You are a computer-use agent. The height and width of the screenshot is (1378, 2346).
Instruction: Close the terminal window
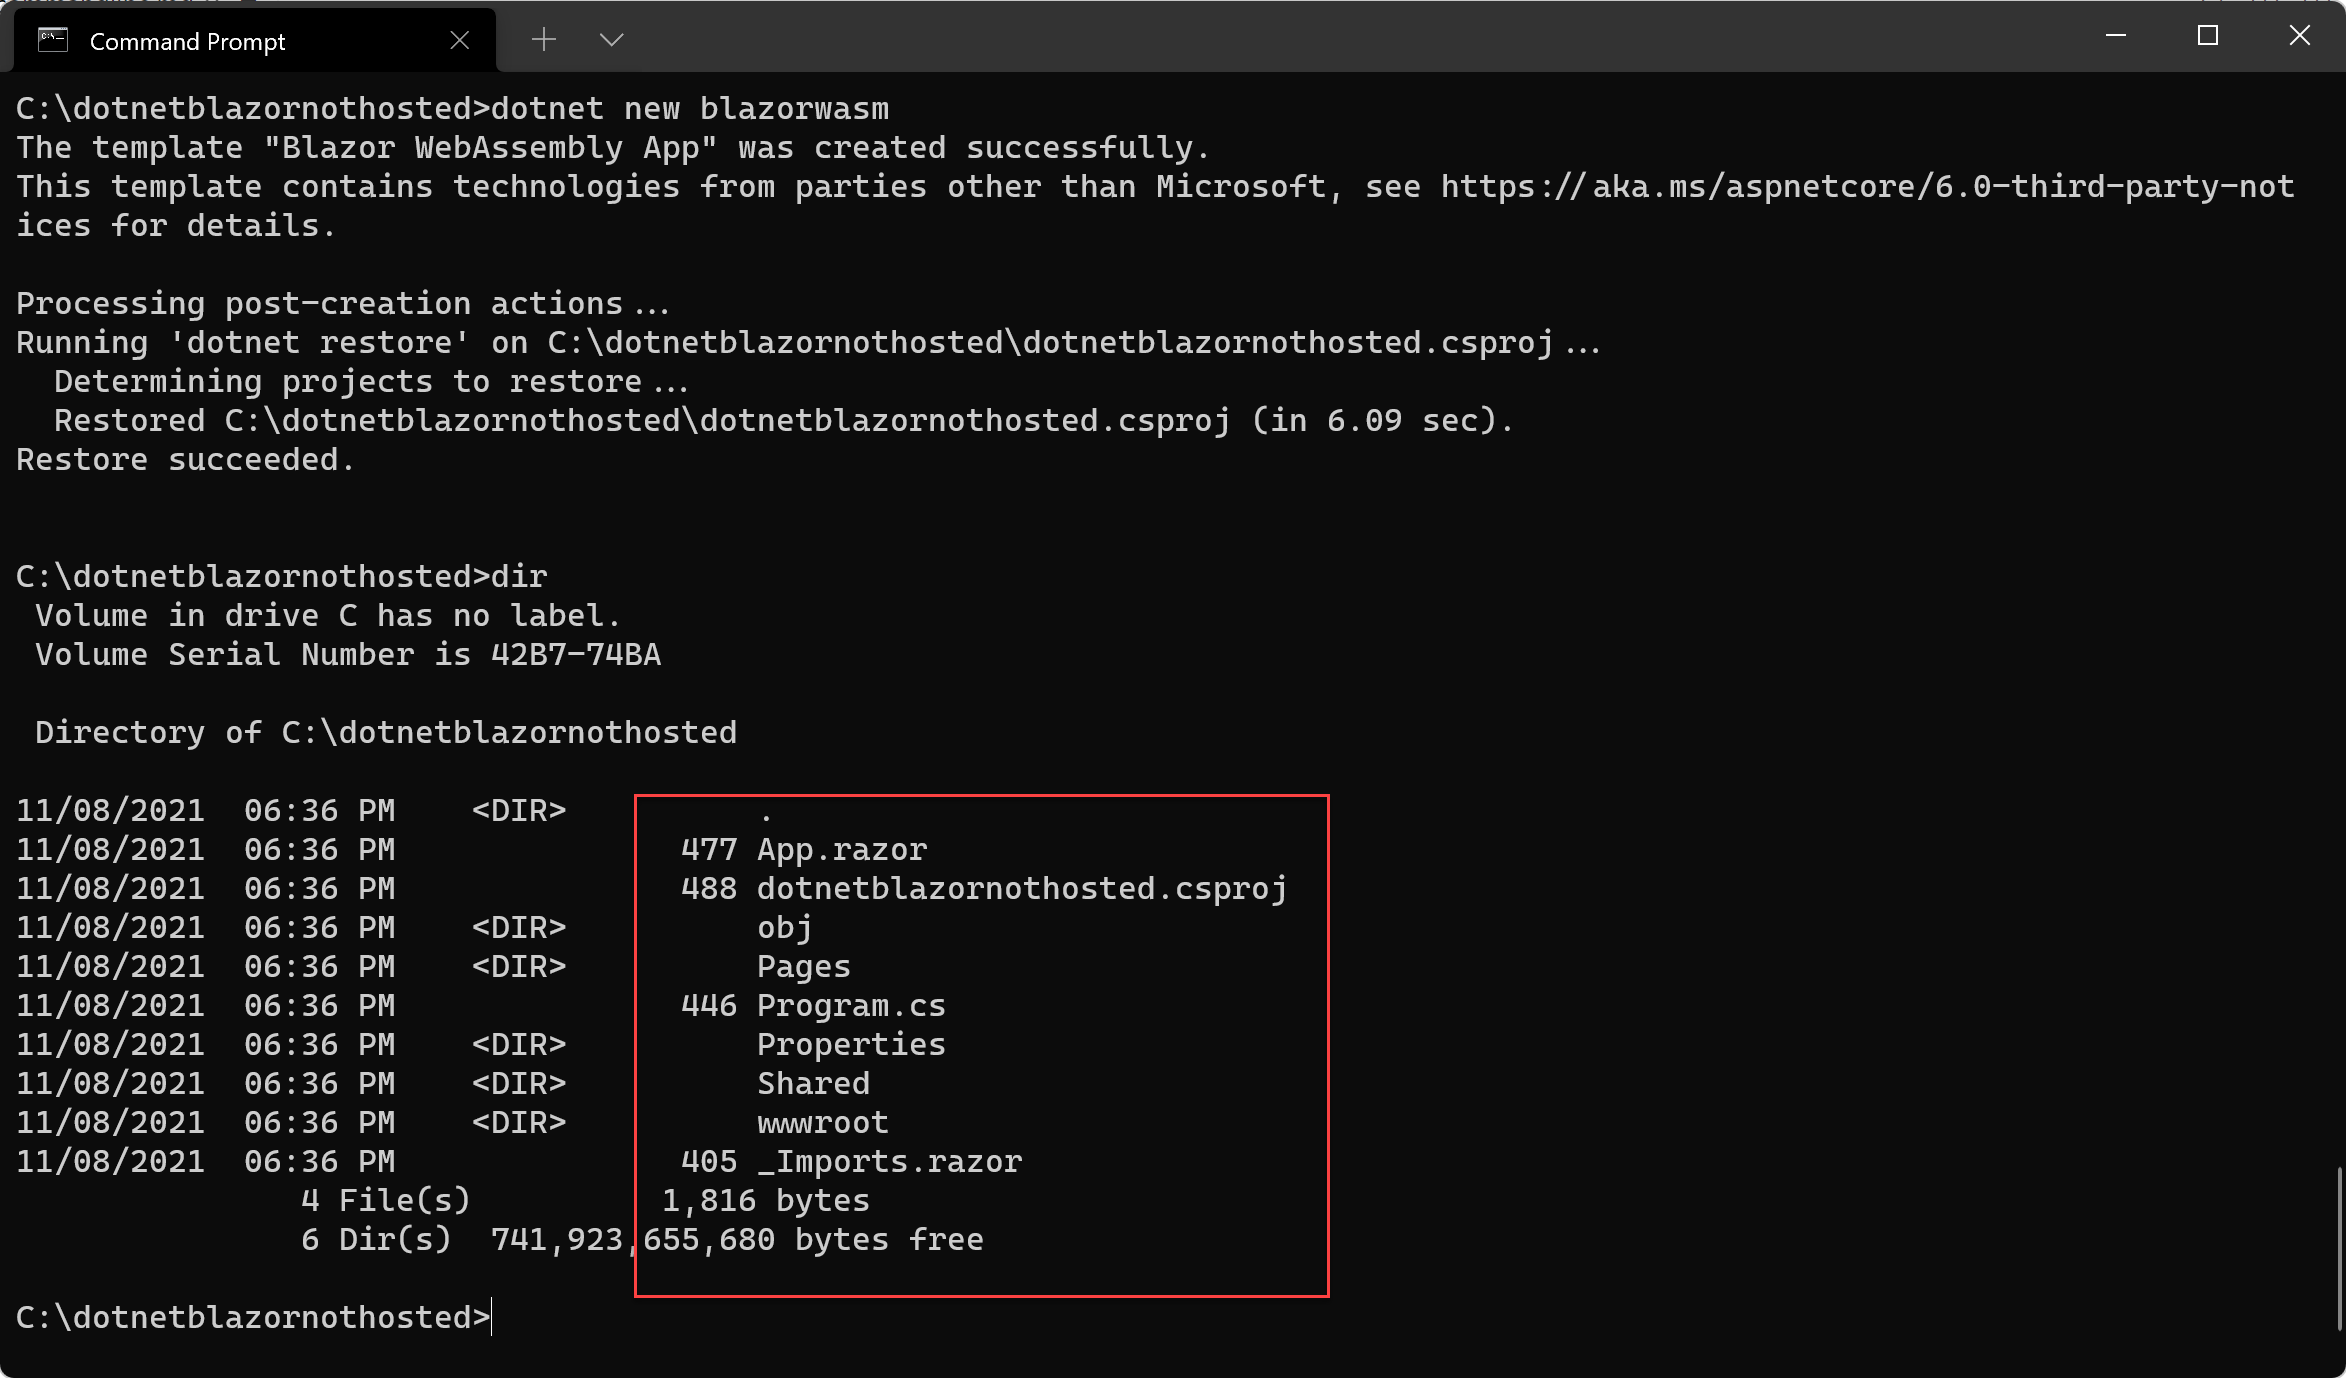click(2299, 36)
